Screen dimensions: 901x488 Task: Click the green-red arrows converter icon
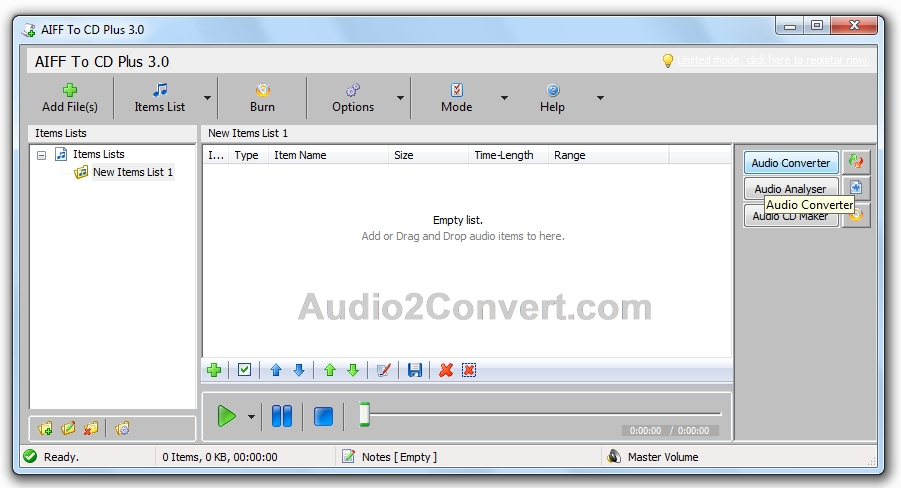click(x=856, y=162)
